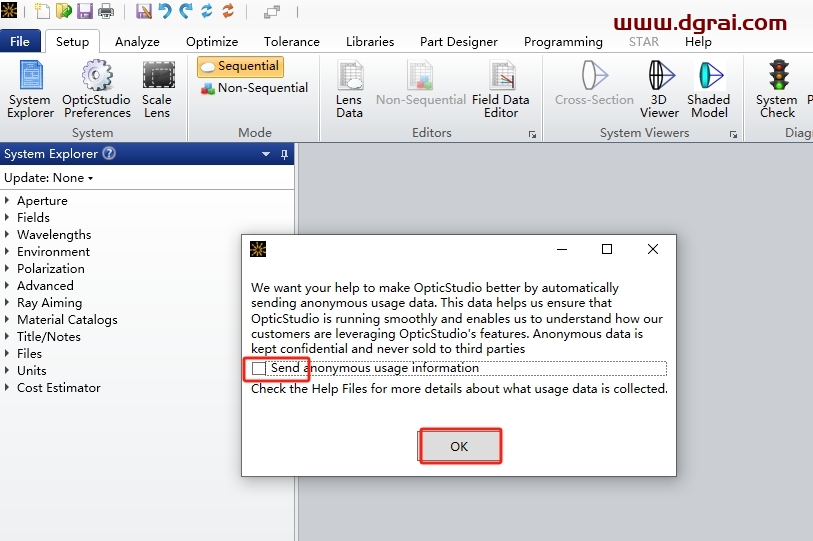Open System Explorer panel options arrow
The height and width of the screenshot is (541, 813).
click(266, 154)
